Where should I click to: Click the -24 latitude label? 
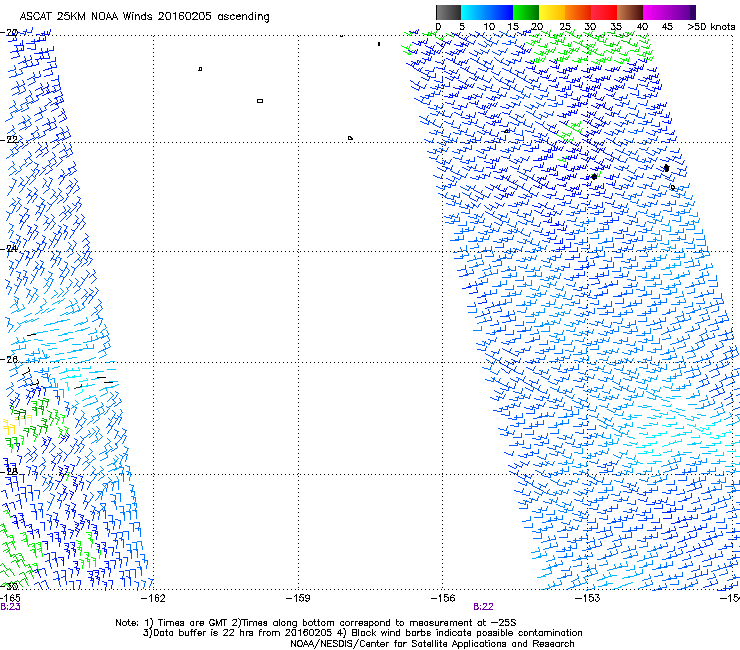(x=9, y=248)
